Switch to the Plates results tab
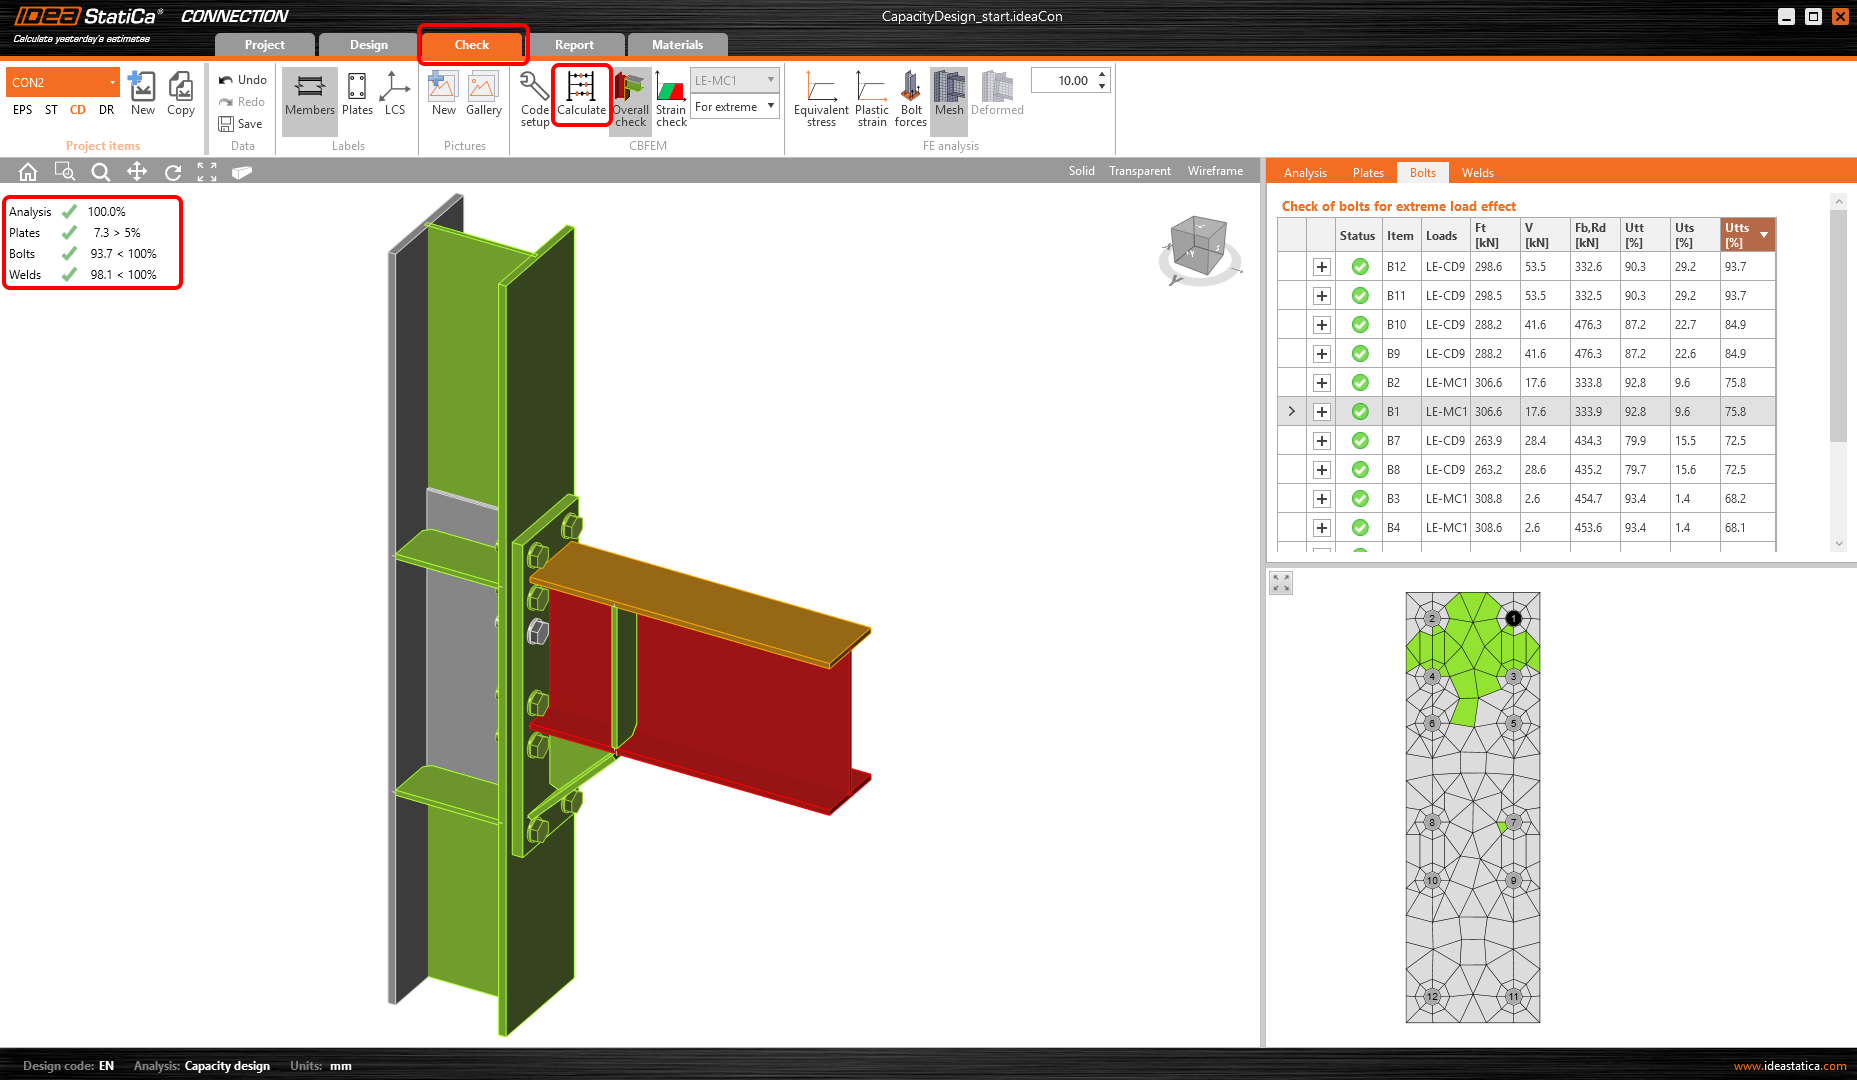This screenshot has height=1080, width=1857. pyautogui.click(x=1368, y=173)
